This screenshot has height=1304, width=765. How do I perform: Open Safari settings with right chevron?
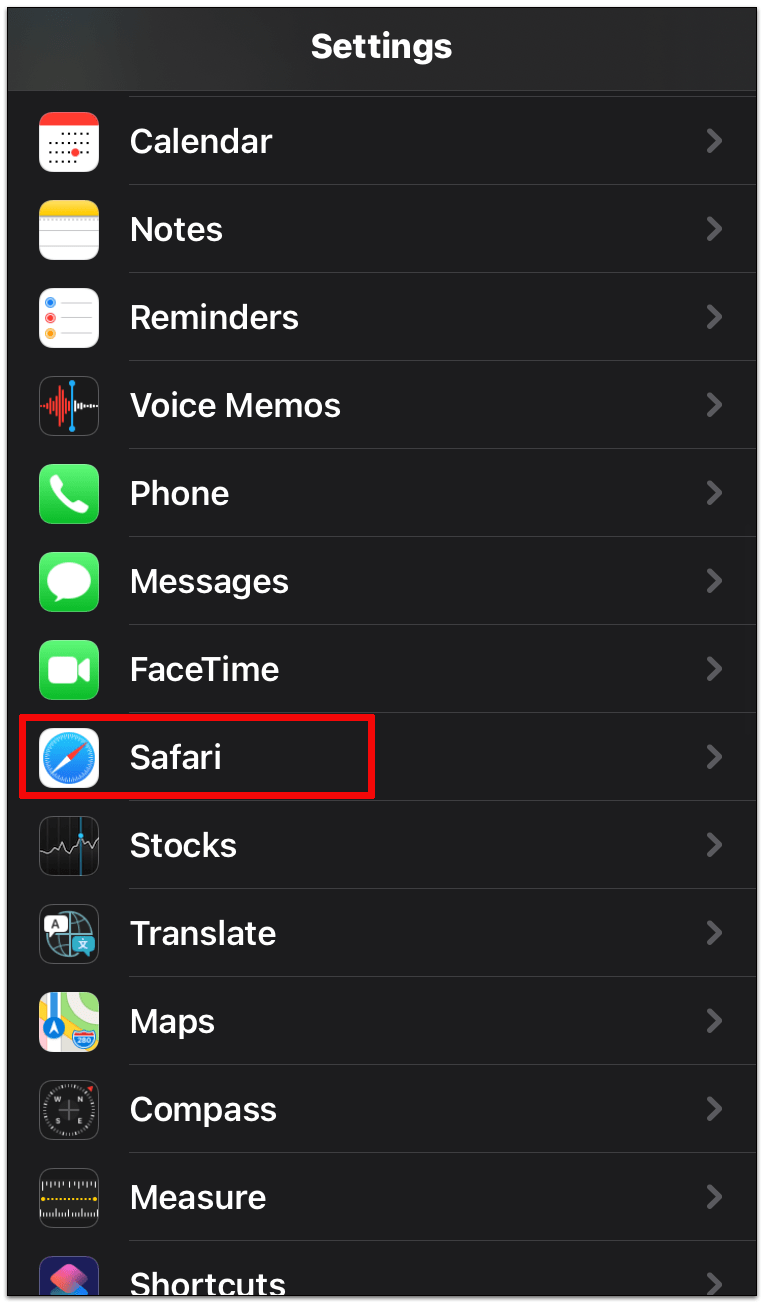714,757
